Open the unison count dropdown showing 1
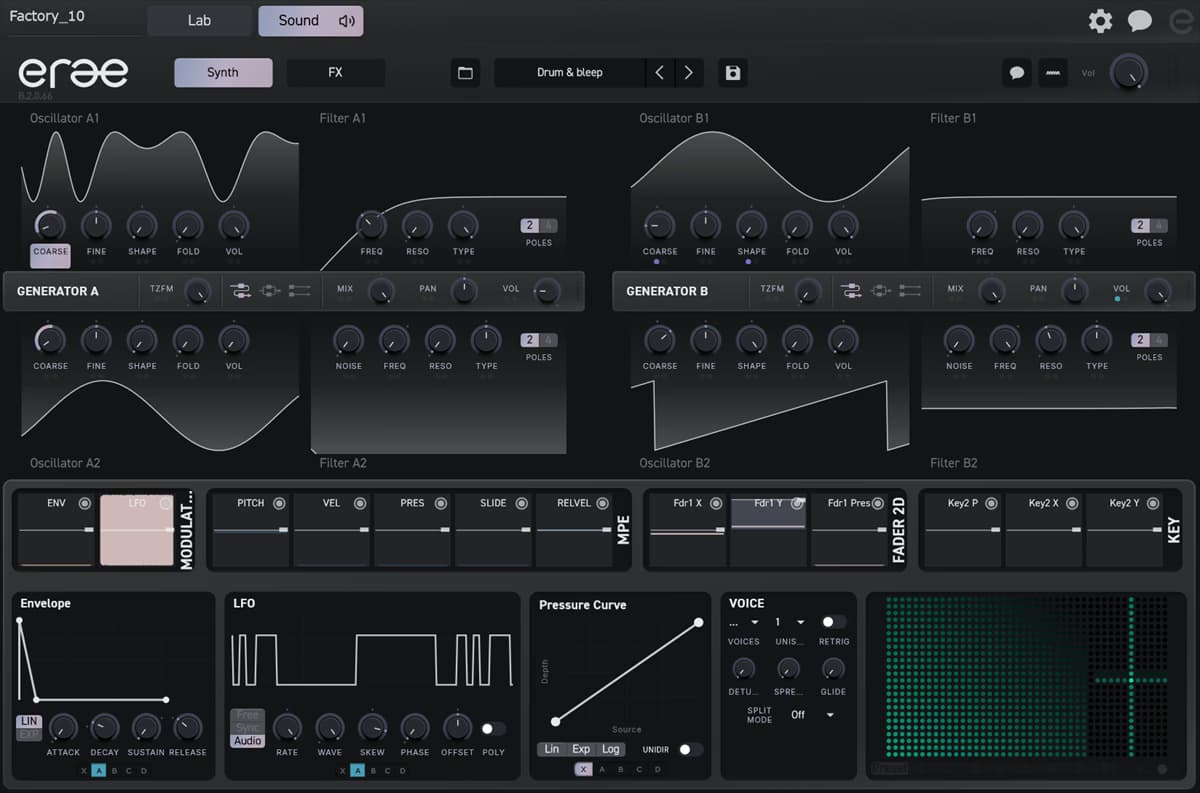1200x793 pixels. [x=789, y=622]
